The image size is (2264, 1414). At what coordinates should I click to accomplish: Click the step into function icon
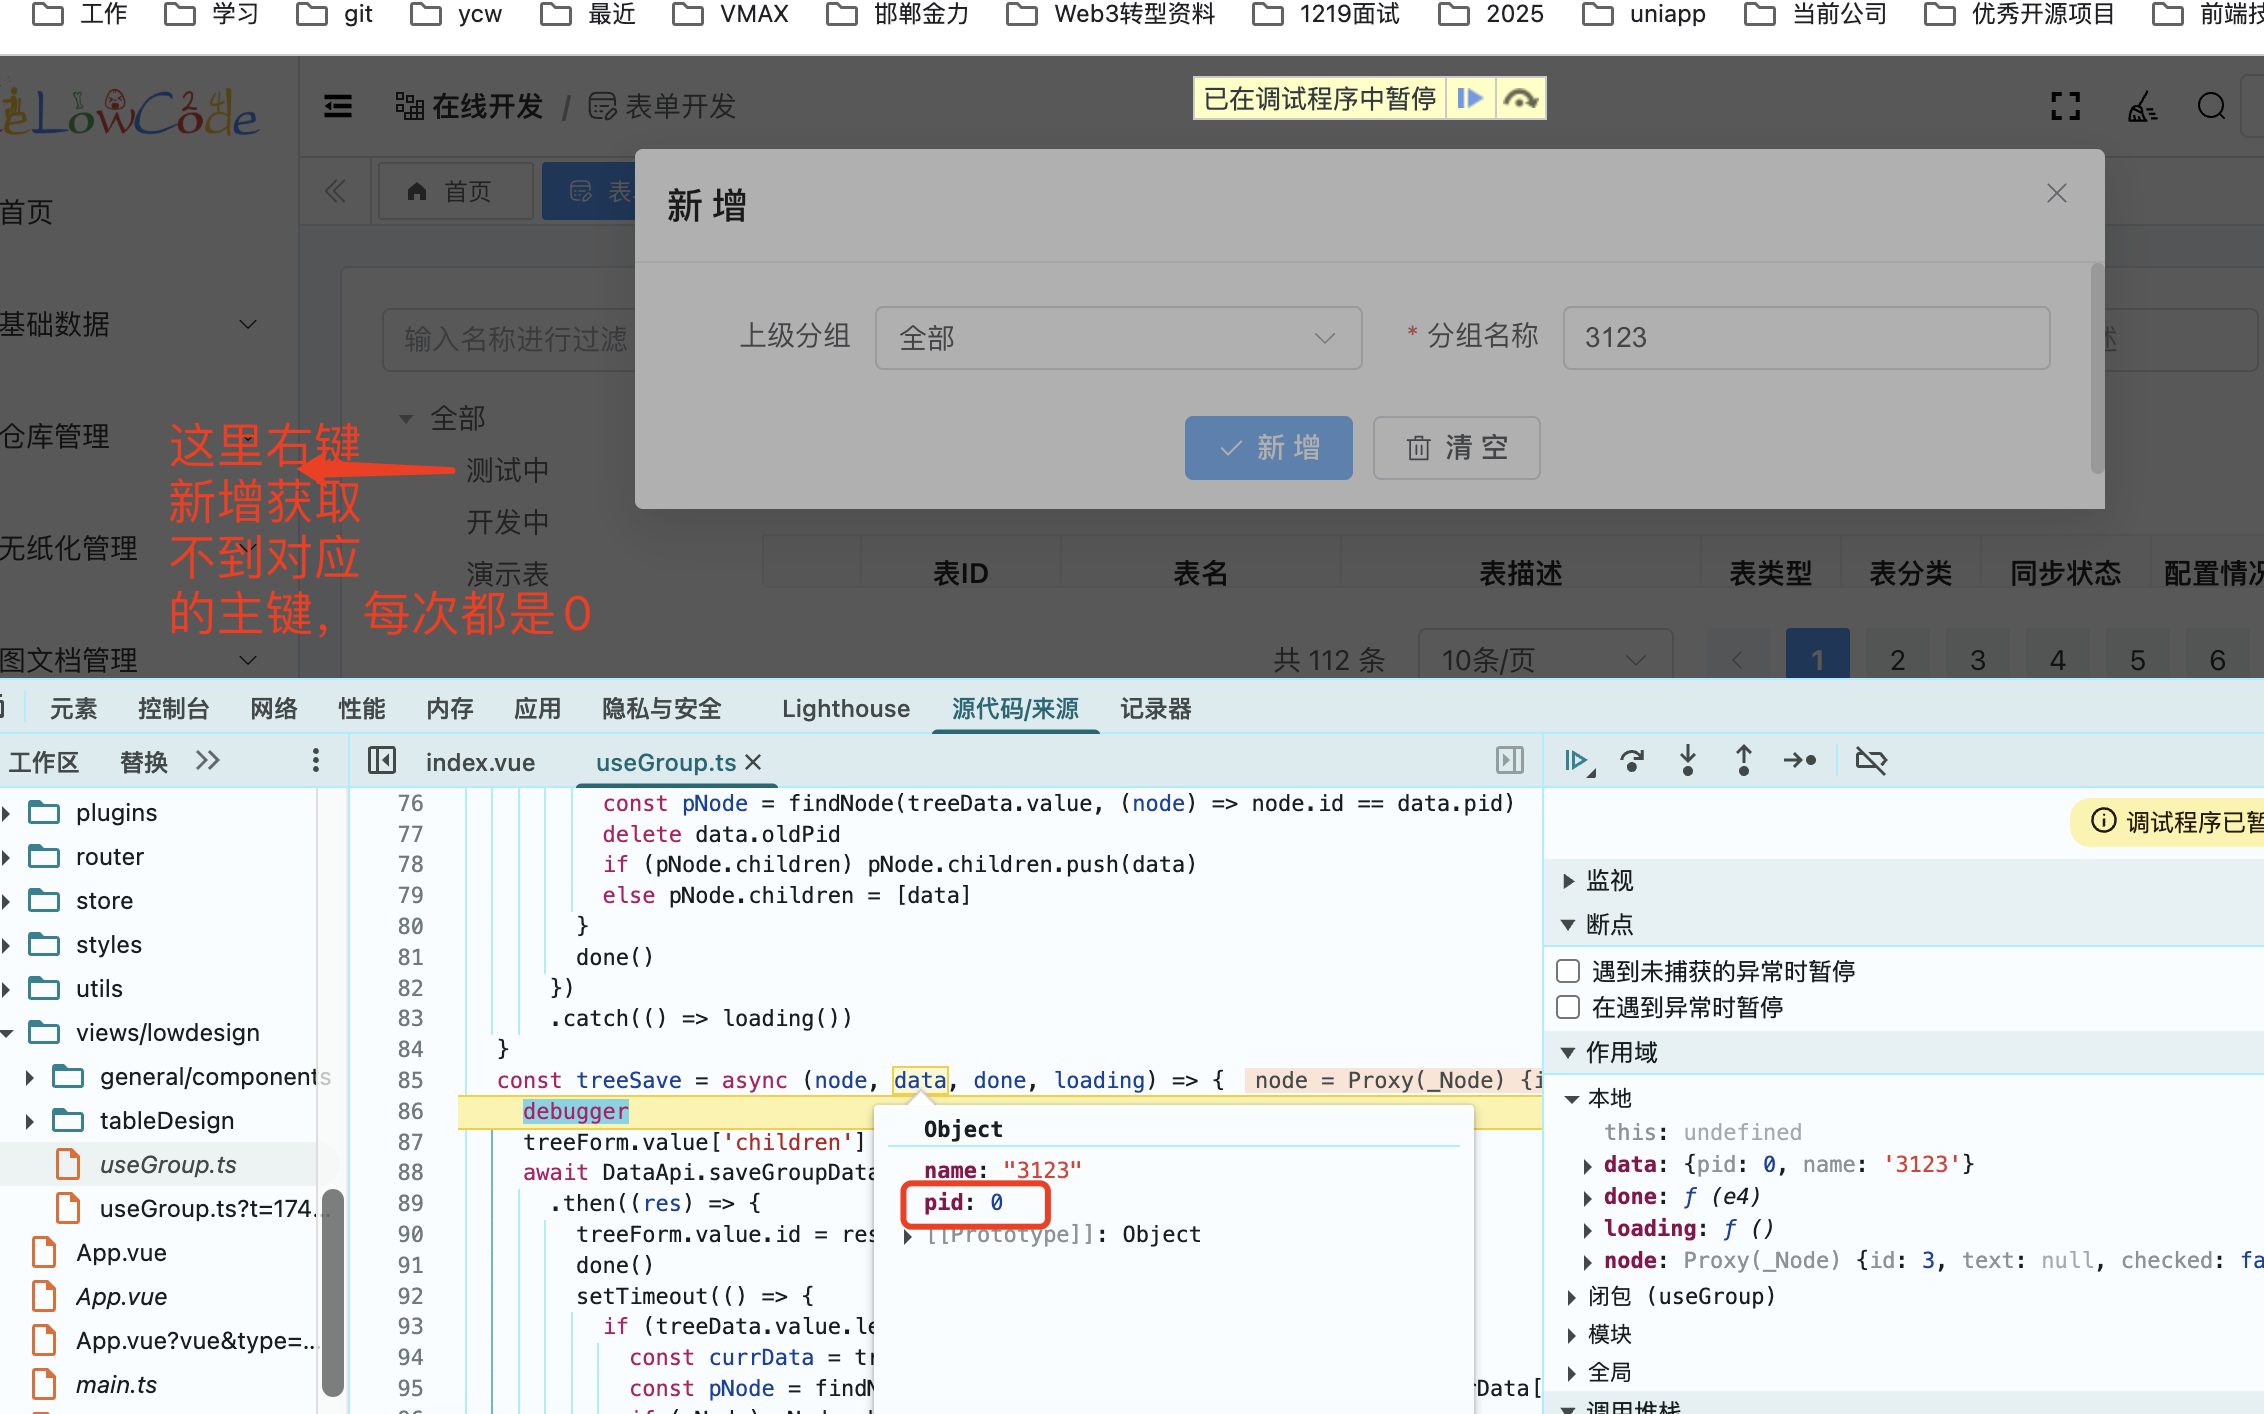click(x=1688, y=761)
